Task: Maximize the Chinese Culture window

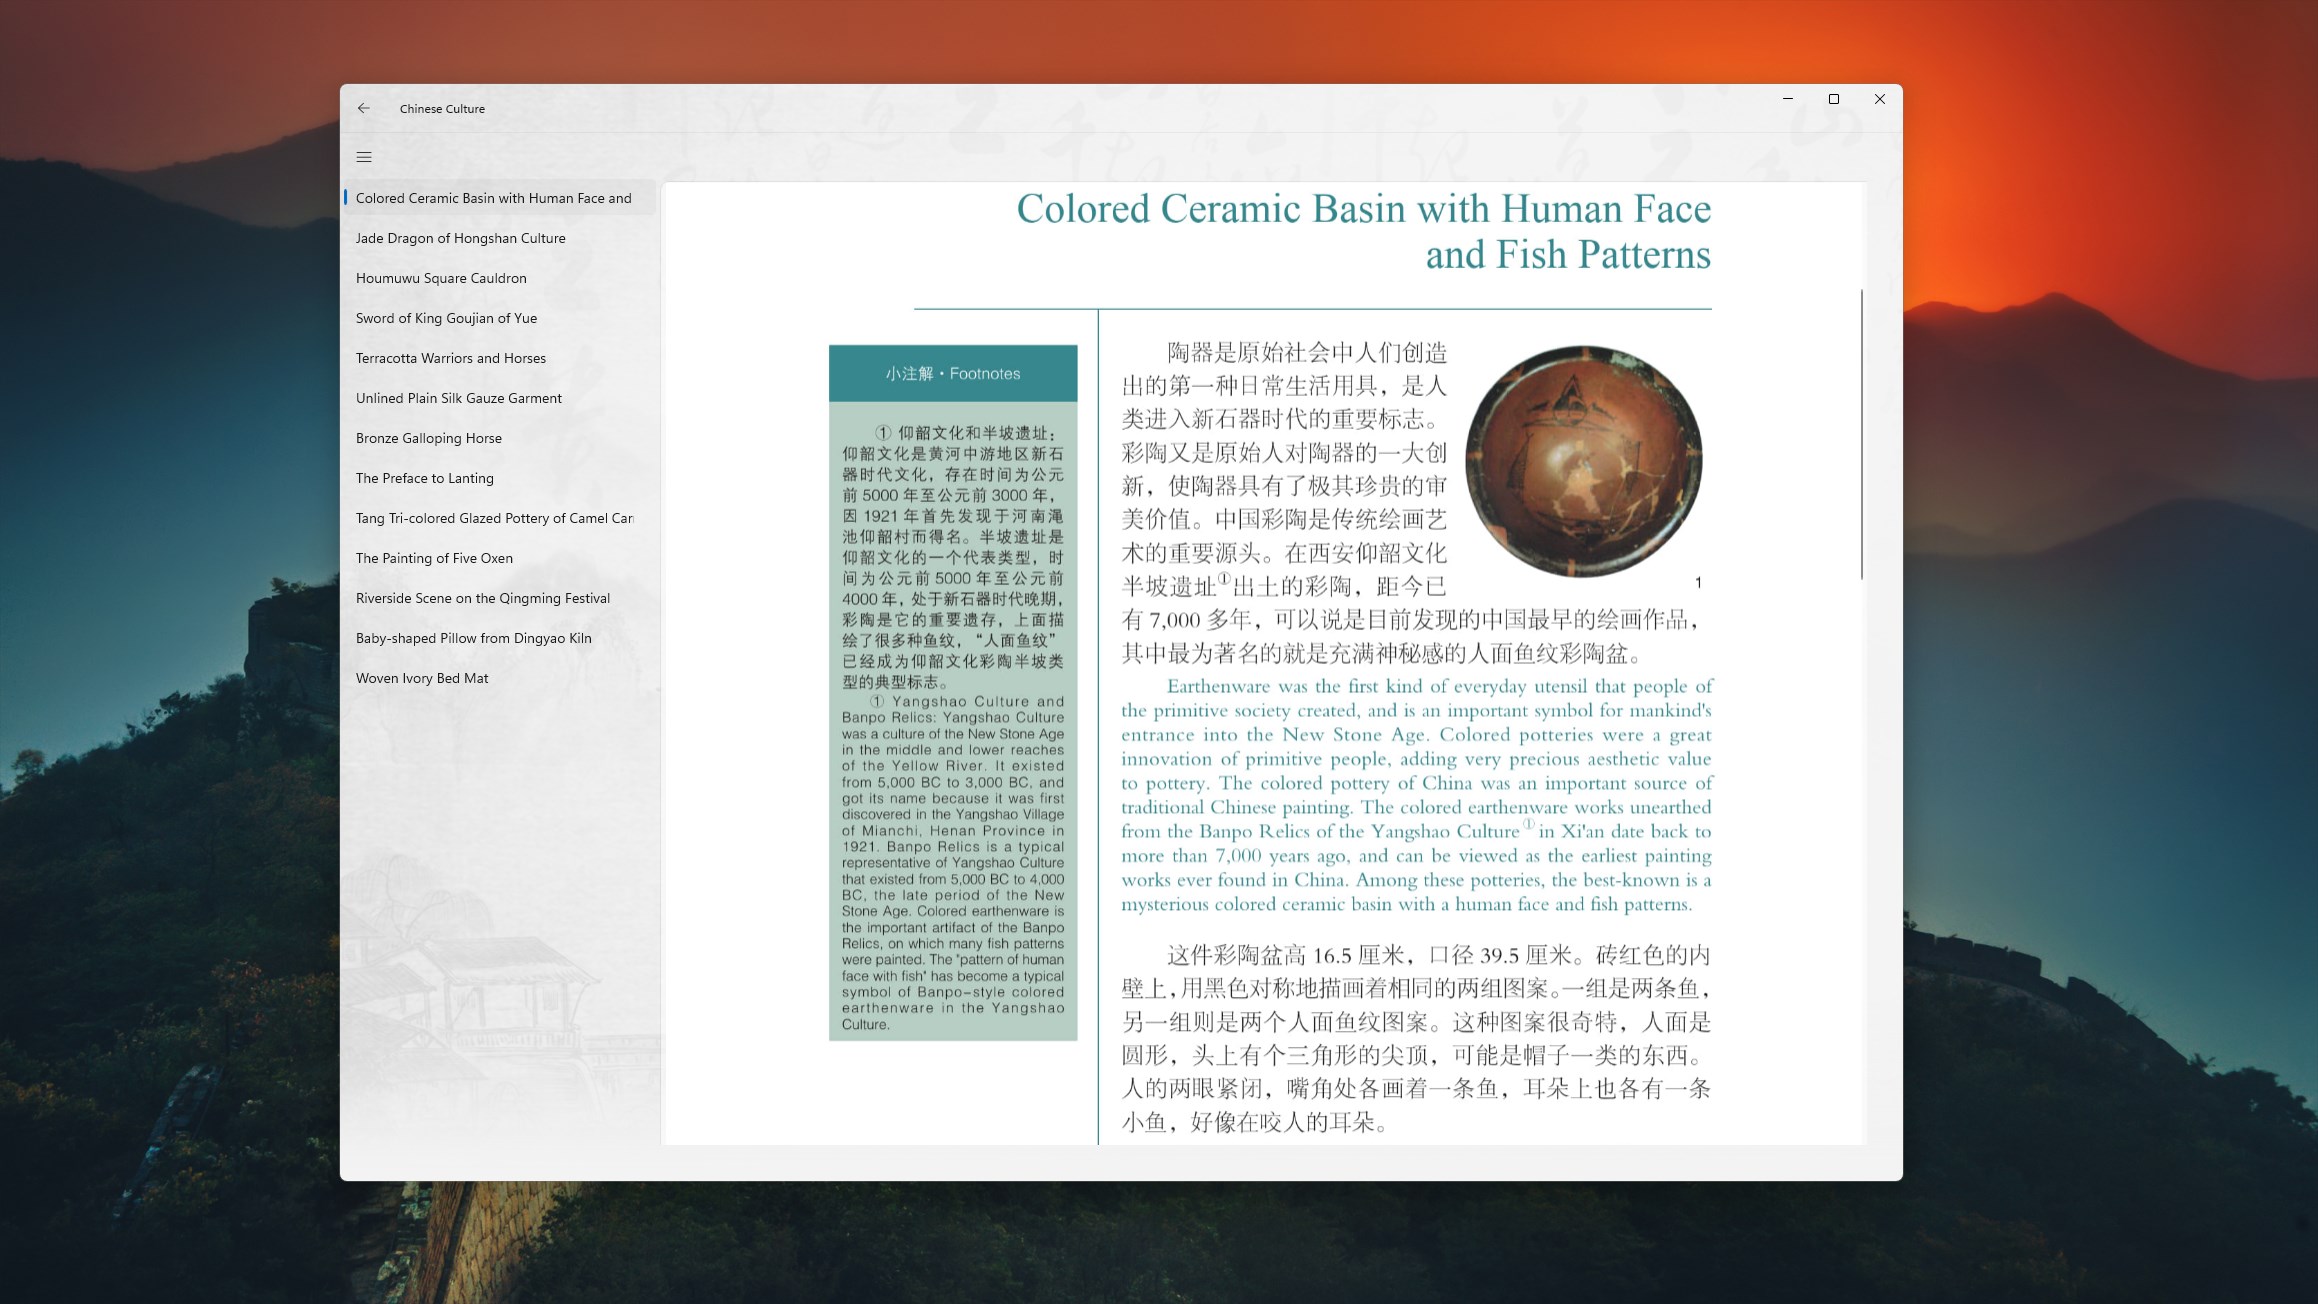Action: tap(1834, 99)
